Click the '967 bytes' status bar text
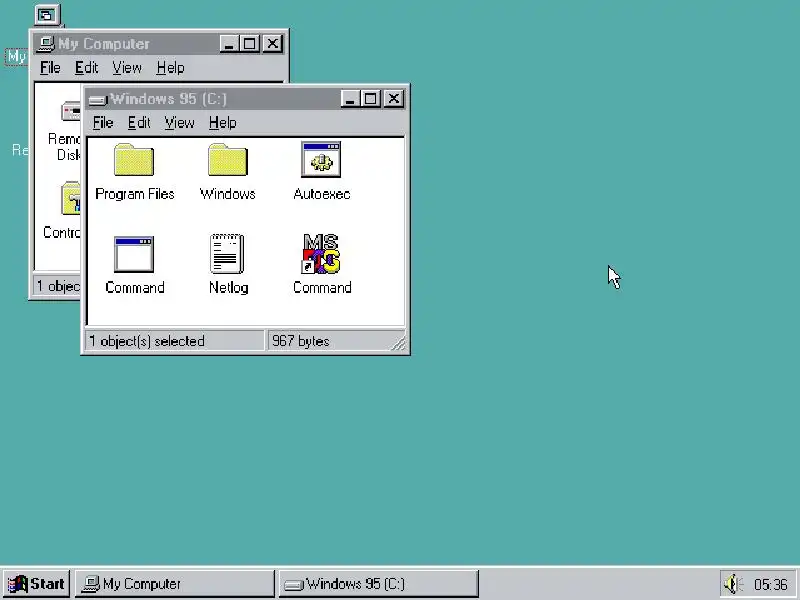The image size is (800, 600). [301, 341]
